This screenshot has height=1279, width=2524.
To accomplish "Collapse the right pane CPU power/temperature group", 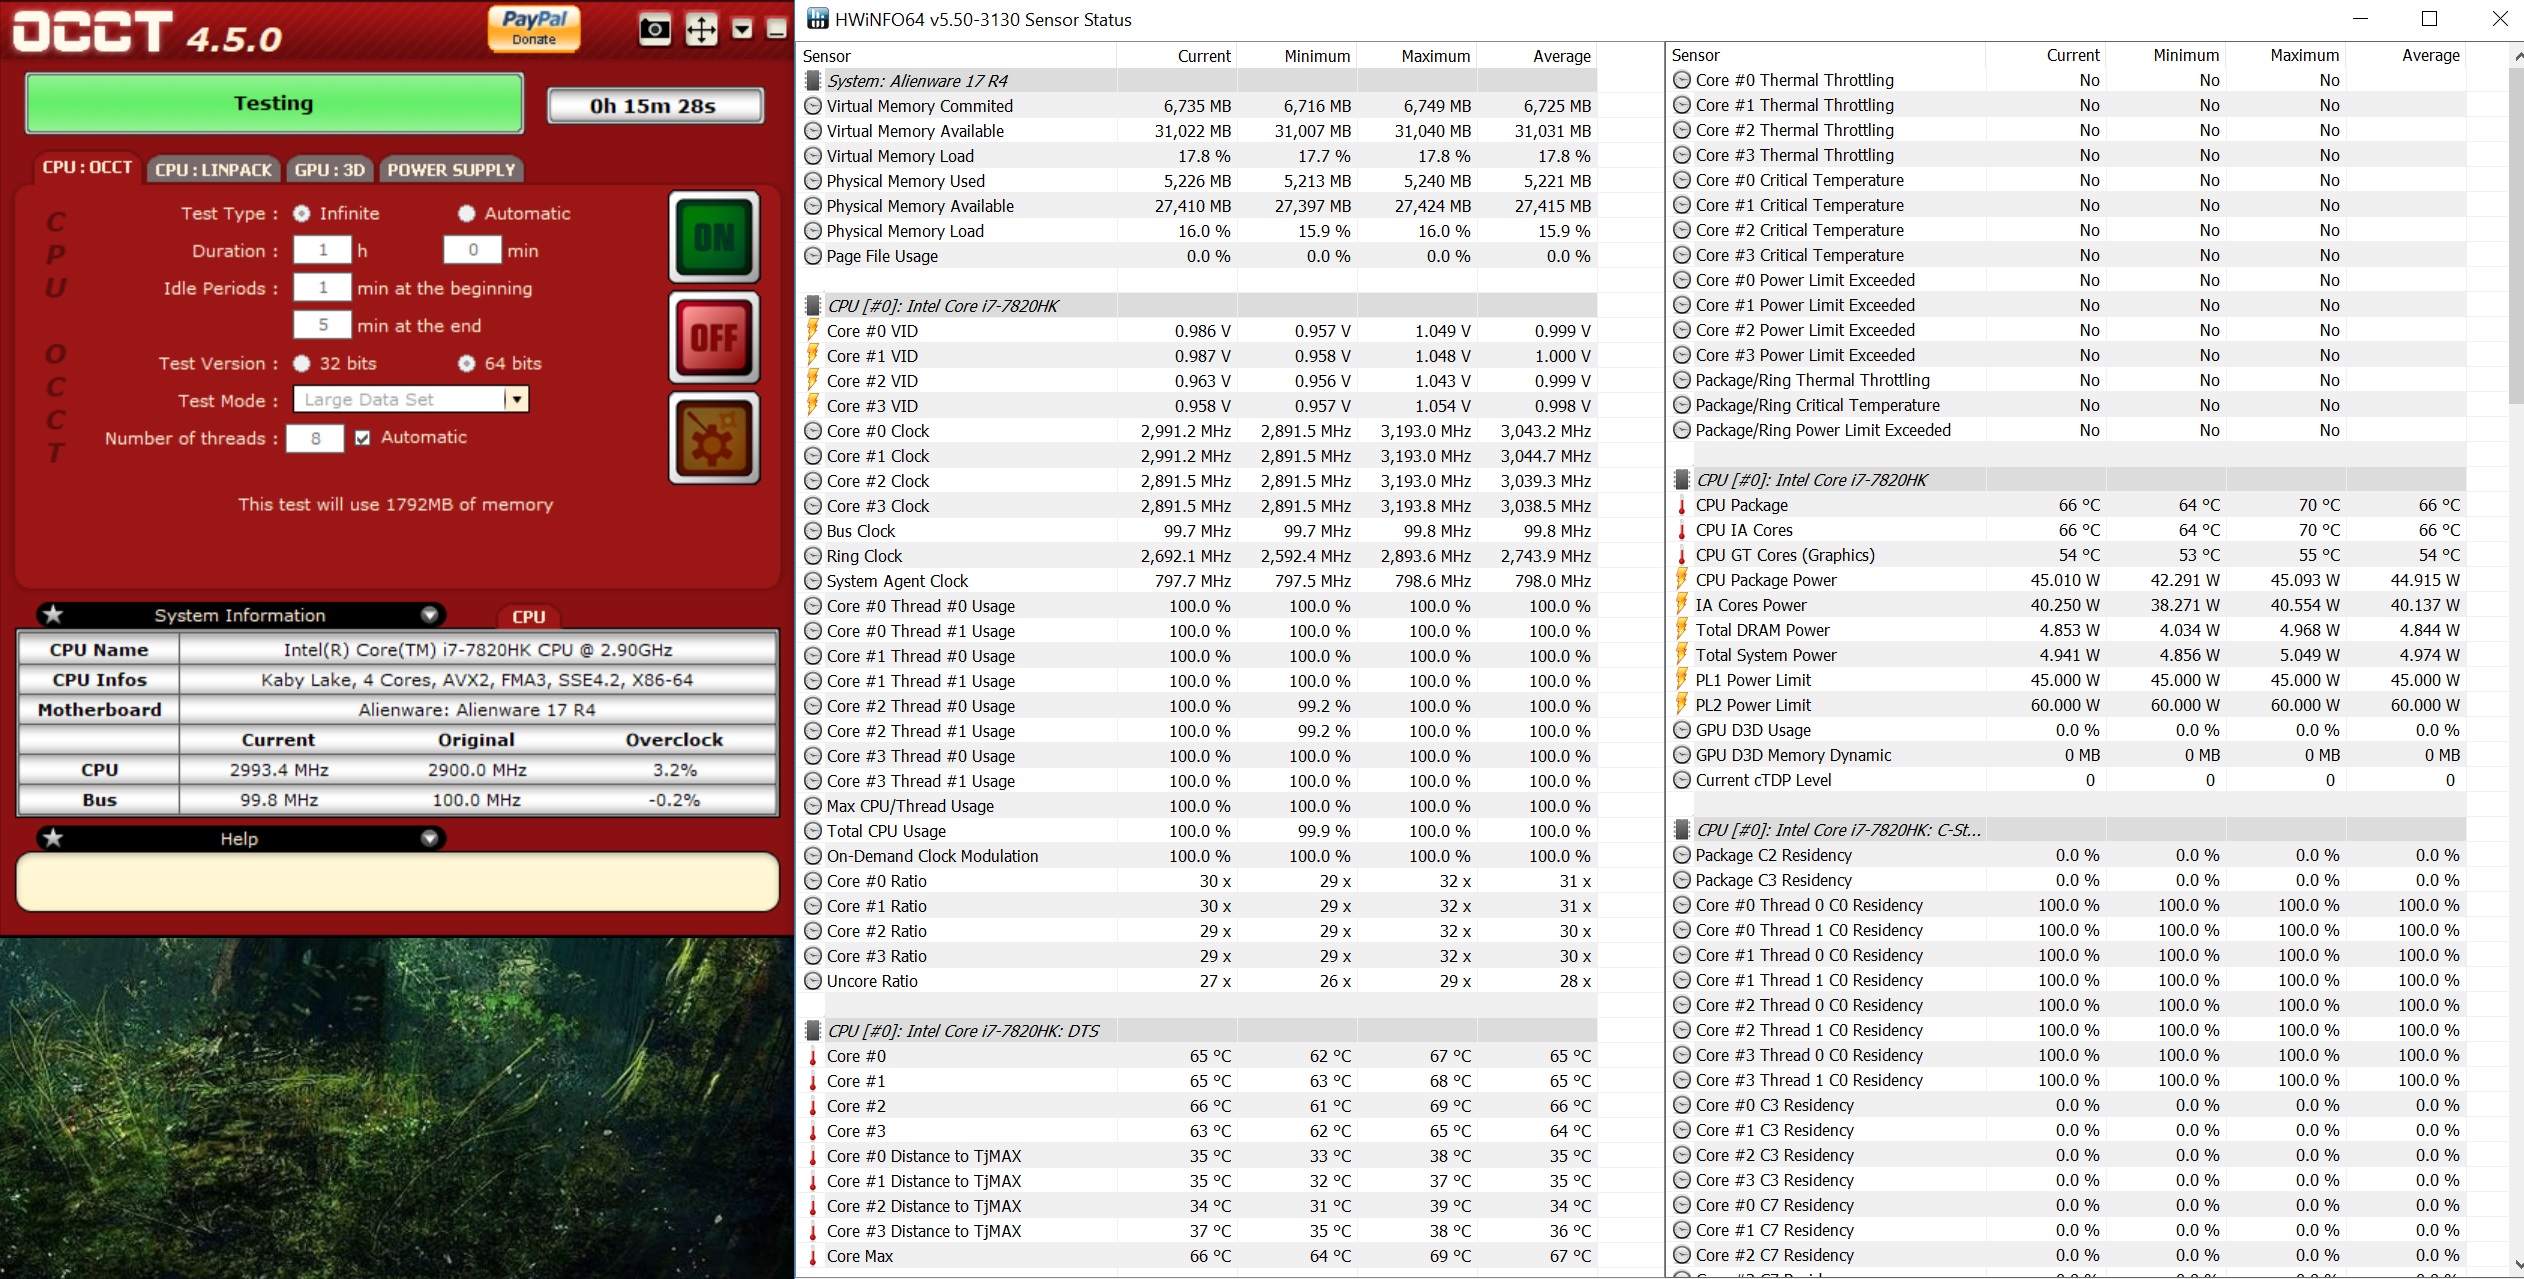I will click(1682, 480).
